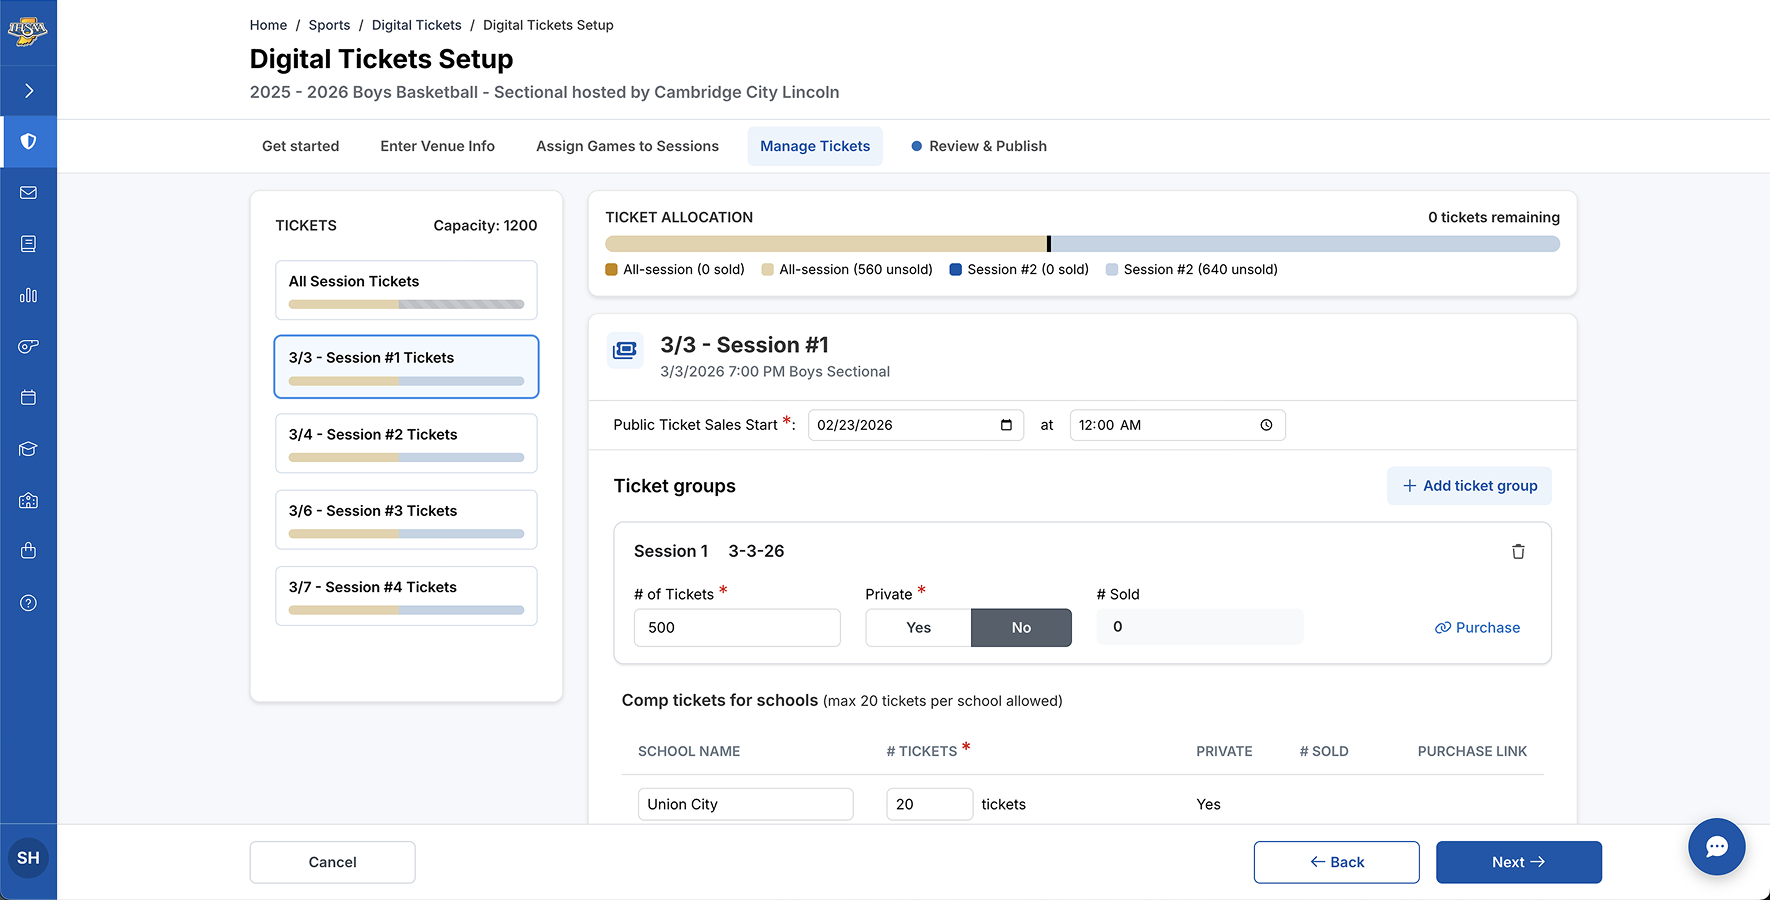The width and height of the screenshot is (1770, 900).
Task: Open the bar chart icon in sidebar
Action: [x=29, y=295]
